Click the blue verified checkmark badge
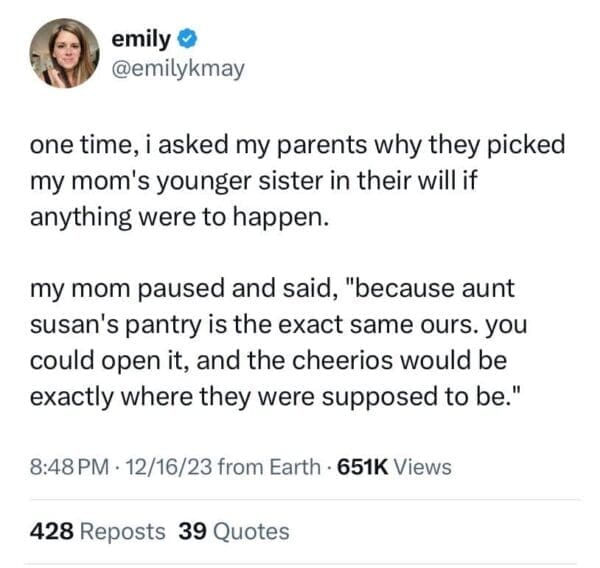600x568 pixels. pos(186,41)
